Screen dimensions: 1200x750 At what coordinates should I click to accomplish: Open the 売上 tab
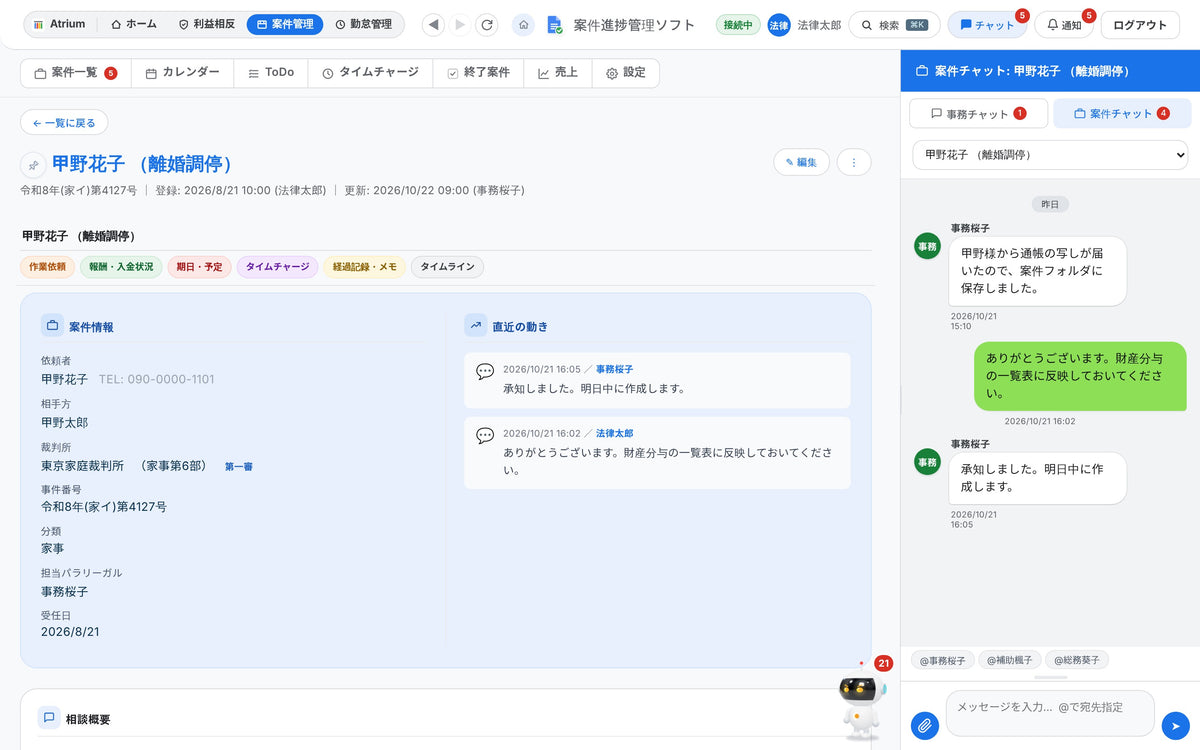point(558,73)
